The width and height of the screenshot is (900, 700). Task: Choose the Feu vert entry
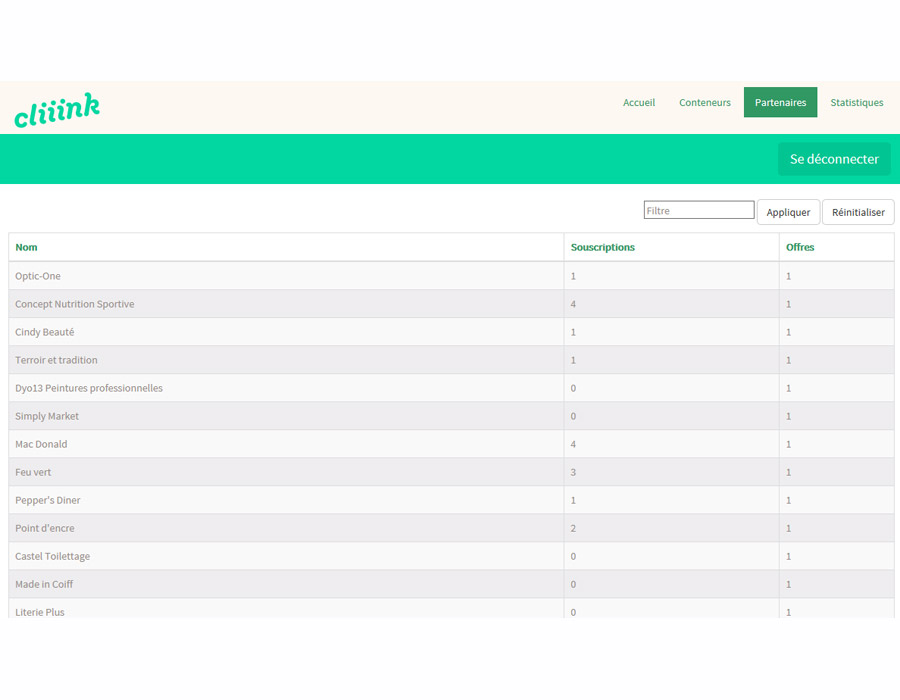point(33,472)
